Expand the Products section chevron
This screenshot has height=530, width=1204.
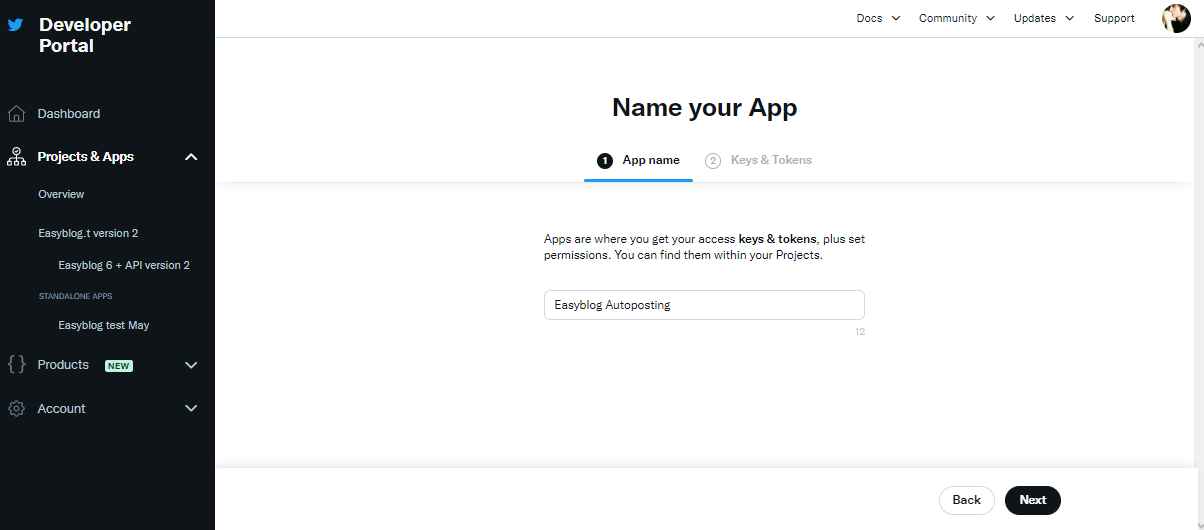(x=192, y=365)
